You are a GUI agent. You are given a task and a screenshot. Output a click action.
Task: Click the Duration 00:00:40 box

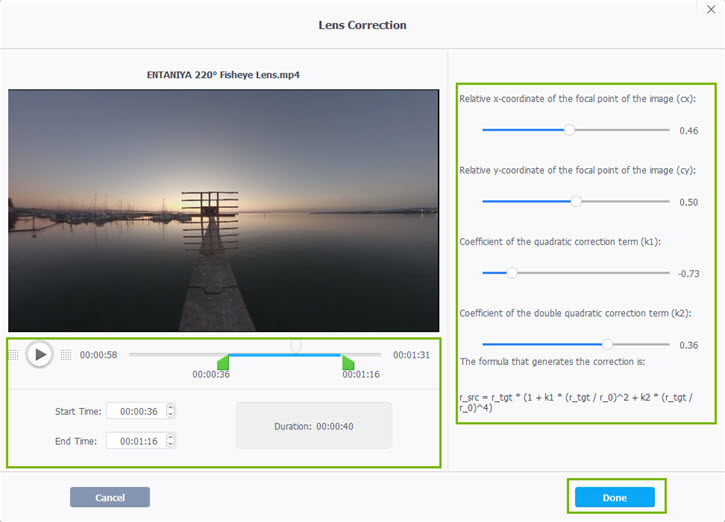(x=314, y=426)
